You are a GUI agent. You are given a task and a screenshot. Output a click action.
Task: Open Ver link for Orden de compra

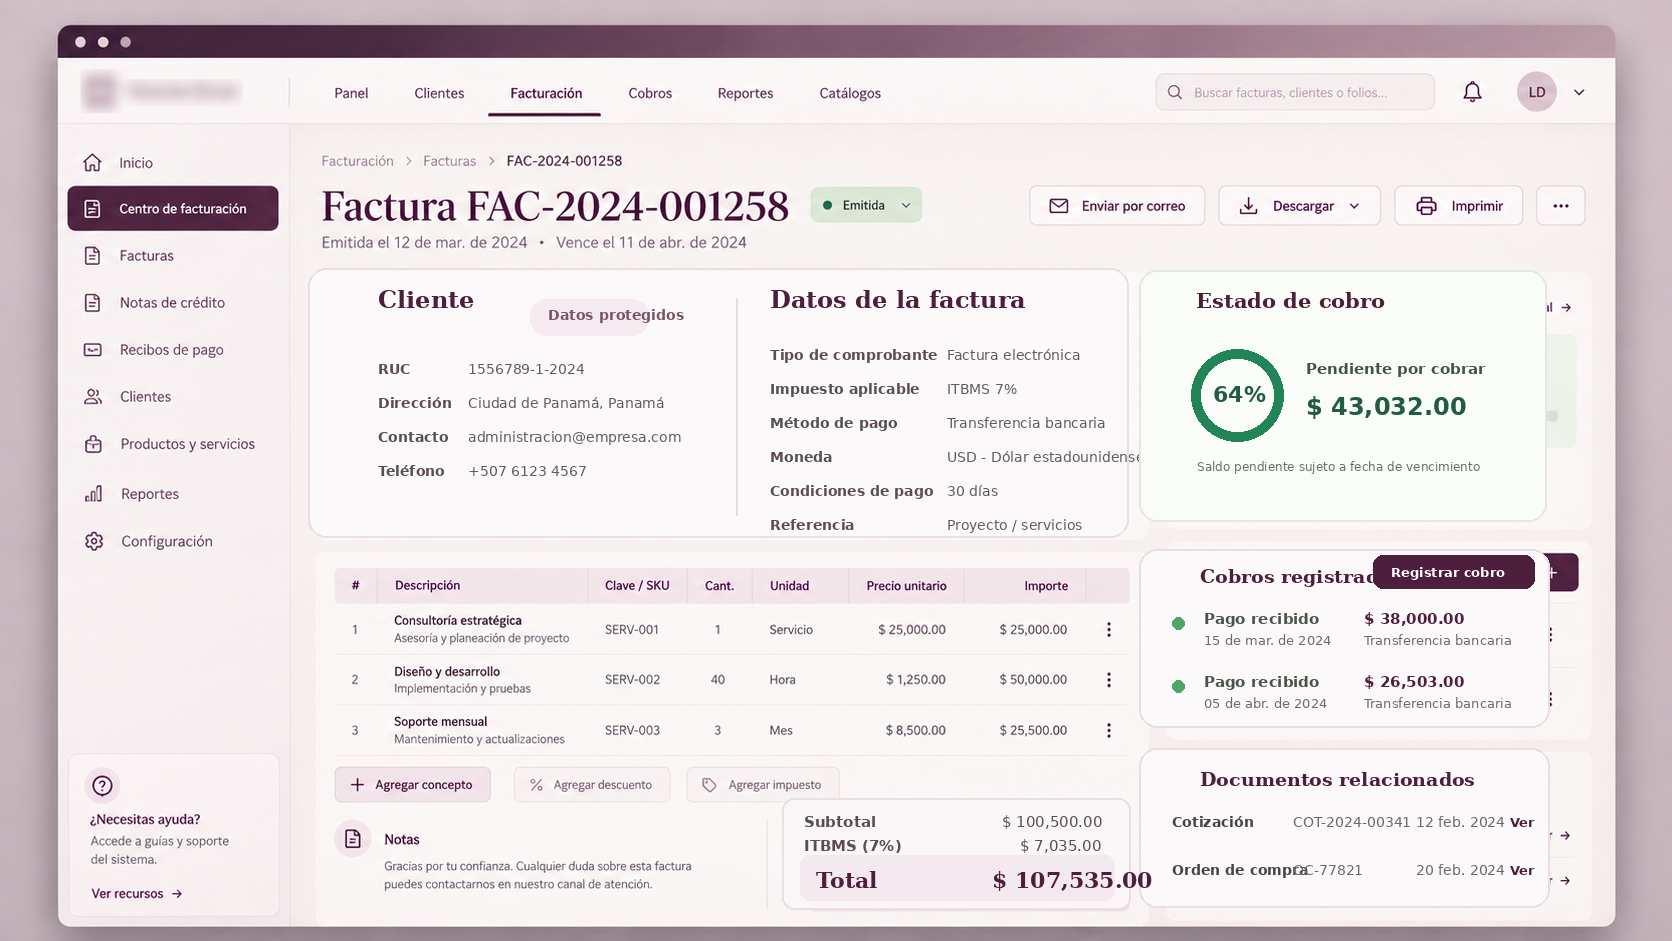tap(1522, 870)
